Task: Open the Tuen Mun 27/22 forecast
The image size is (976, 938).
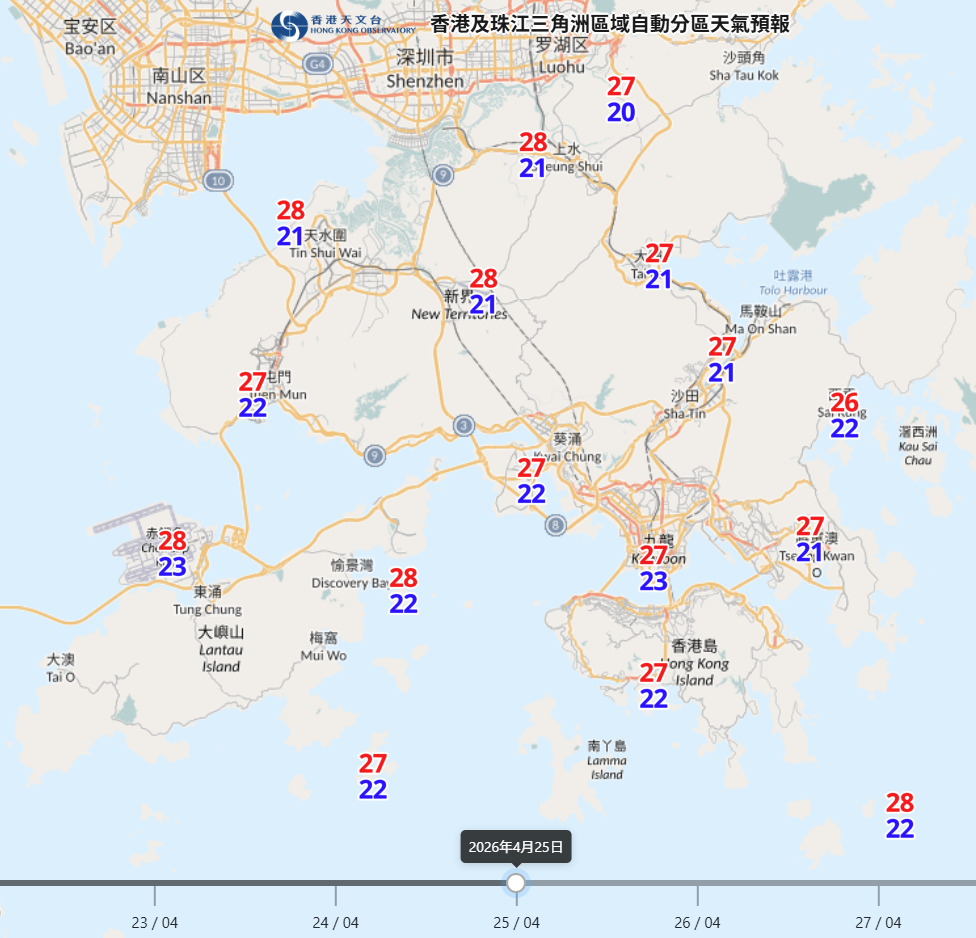Action: pyautogui.click(x=253, y=395)
